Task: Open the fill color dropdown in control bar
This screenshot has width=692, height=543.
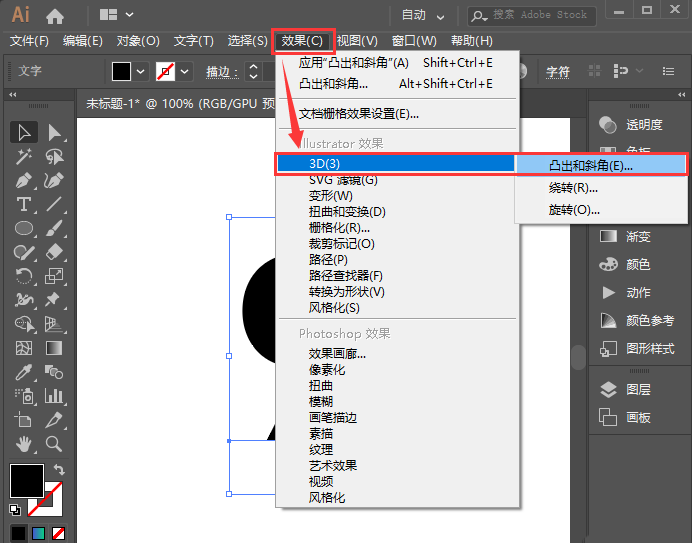Action: pos(141,72)
